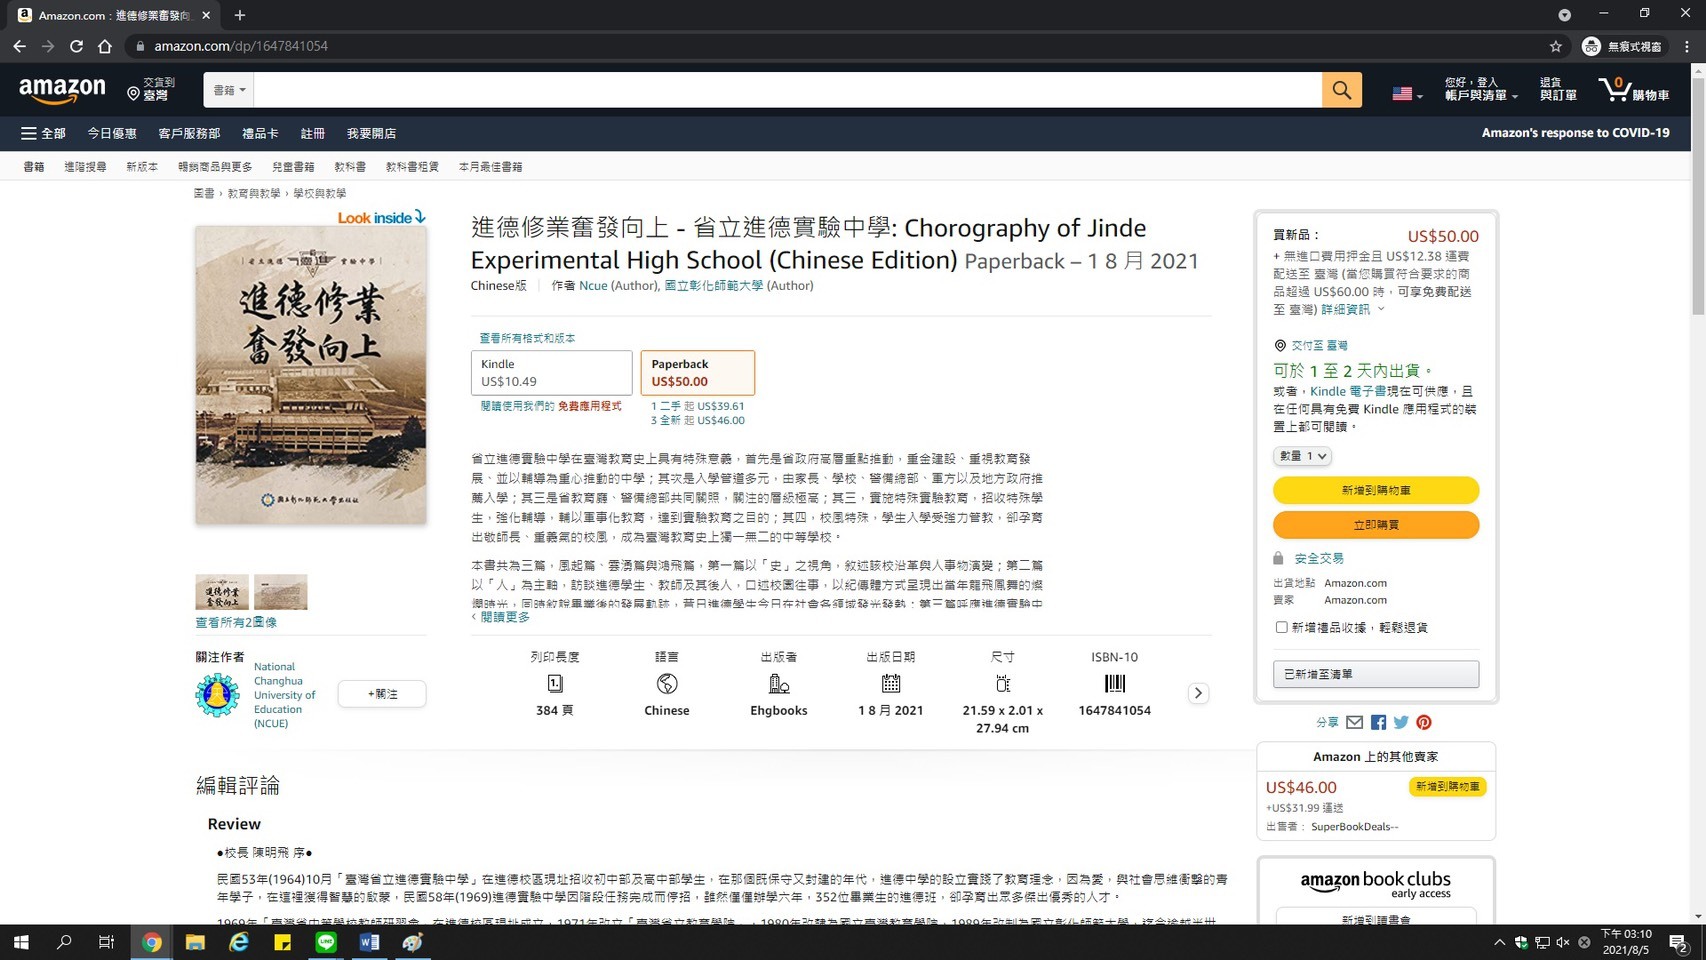Open 禮品卡 menu item
The image size is (1706, 960).
pyautogui.click(x=260, y=133)
